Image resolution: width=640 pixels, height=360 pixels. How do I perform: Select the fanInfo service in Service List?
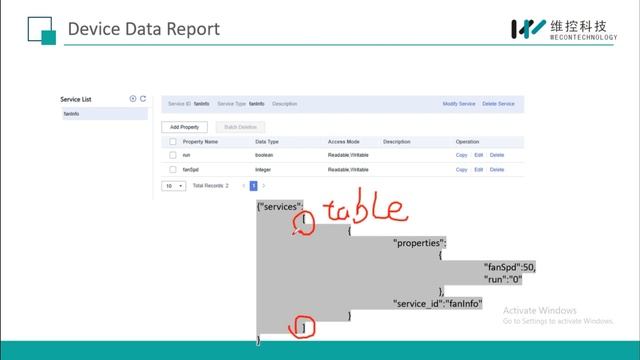click(104, 114)
